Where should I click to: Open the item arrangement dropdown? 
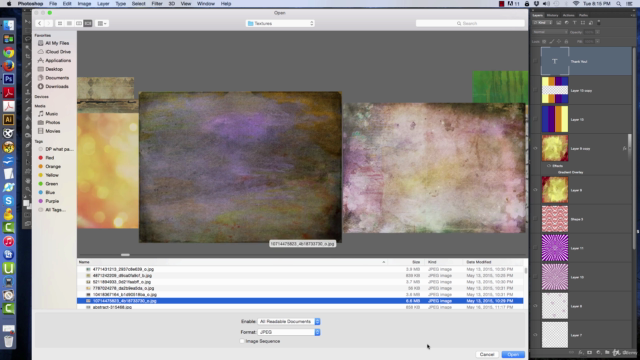tap(102, 23)
